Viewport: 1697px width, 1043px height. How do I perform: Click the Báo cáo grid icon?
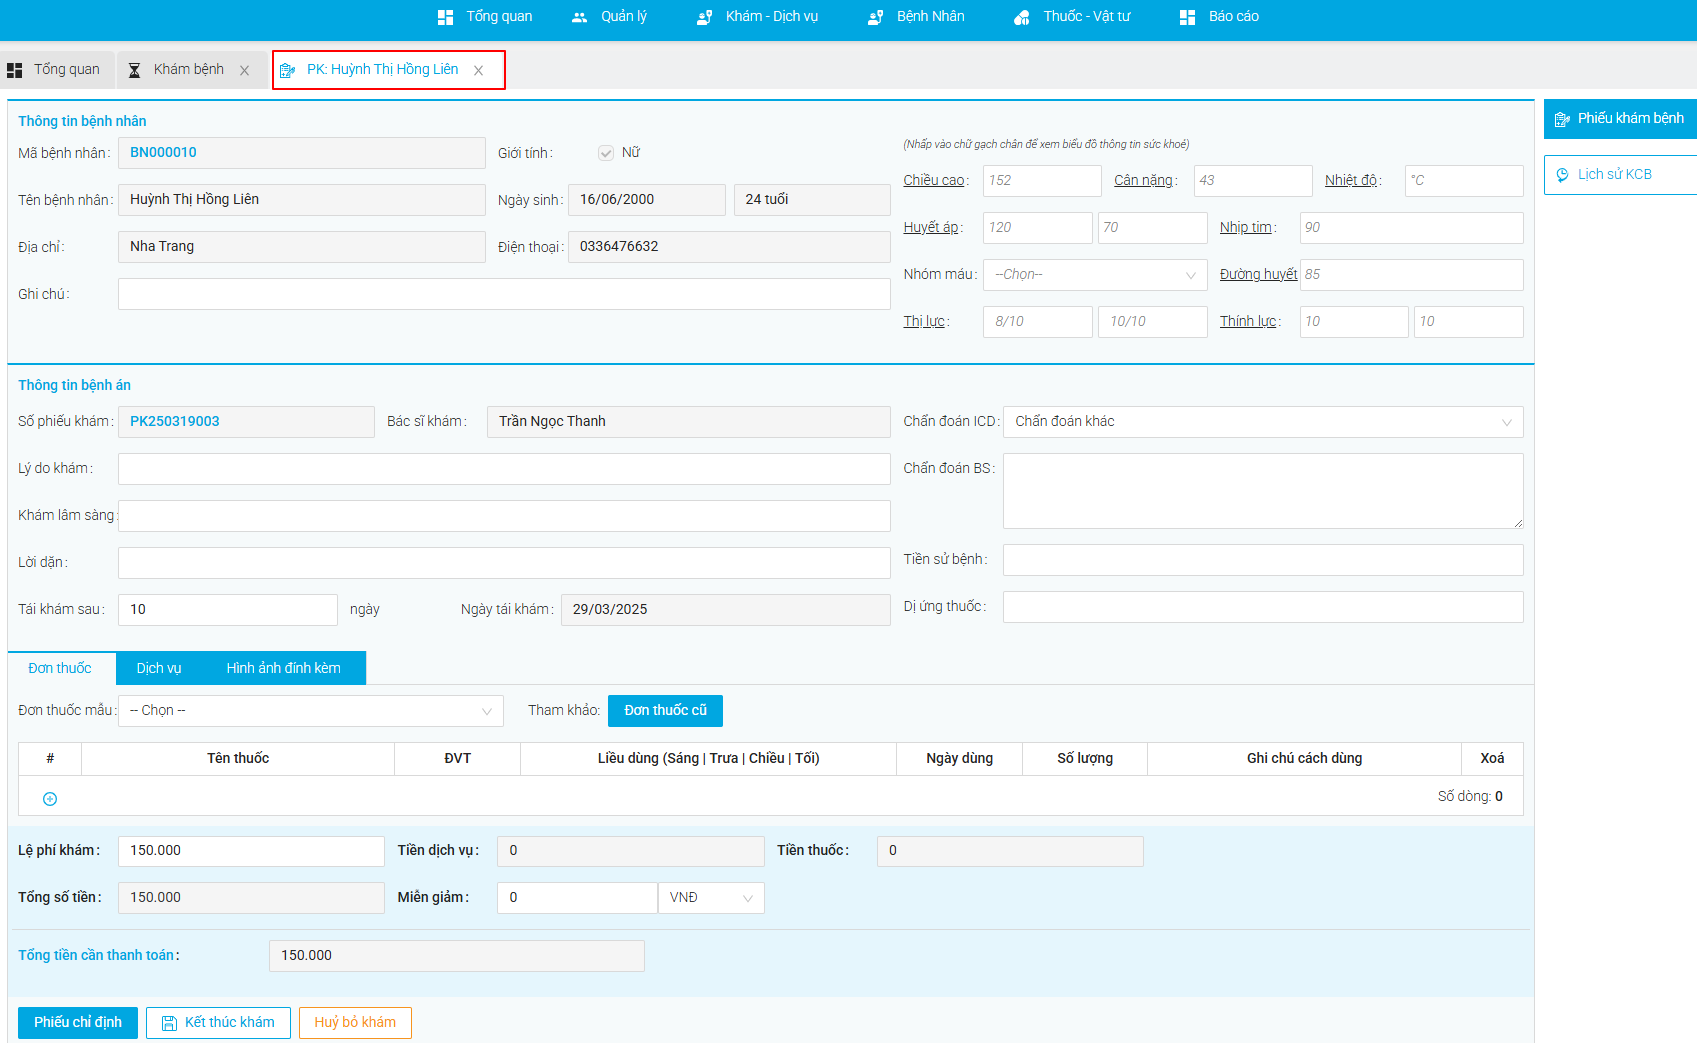pyautogui.click(x=1187, y=17)
